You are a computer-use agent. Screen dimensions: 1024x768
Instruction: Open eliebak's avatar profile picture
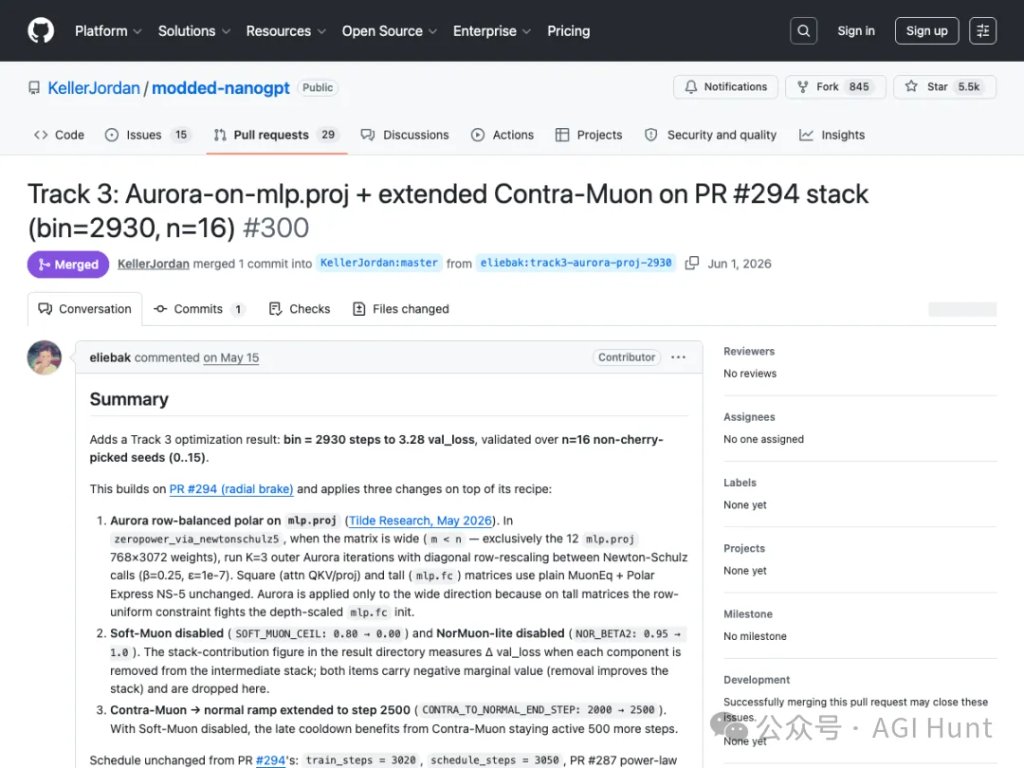tap(44, 357)
